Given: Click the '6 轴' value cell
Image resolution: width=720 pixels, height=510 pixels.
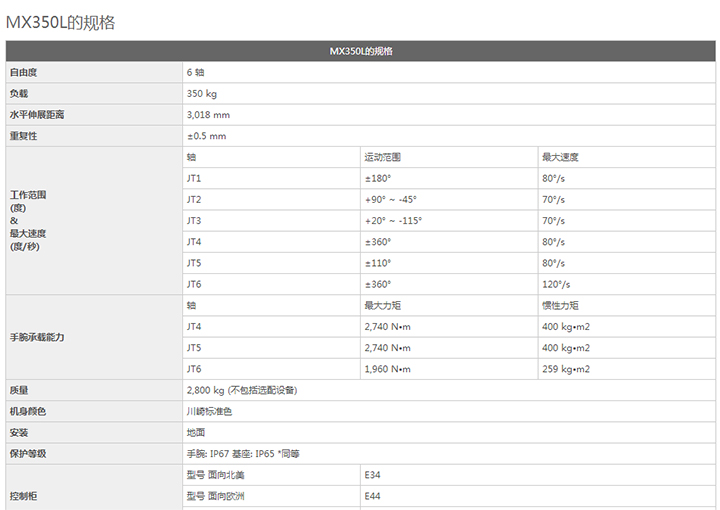Looking at the screenshot, I should (x=449, y=73).
